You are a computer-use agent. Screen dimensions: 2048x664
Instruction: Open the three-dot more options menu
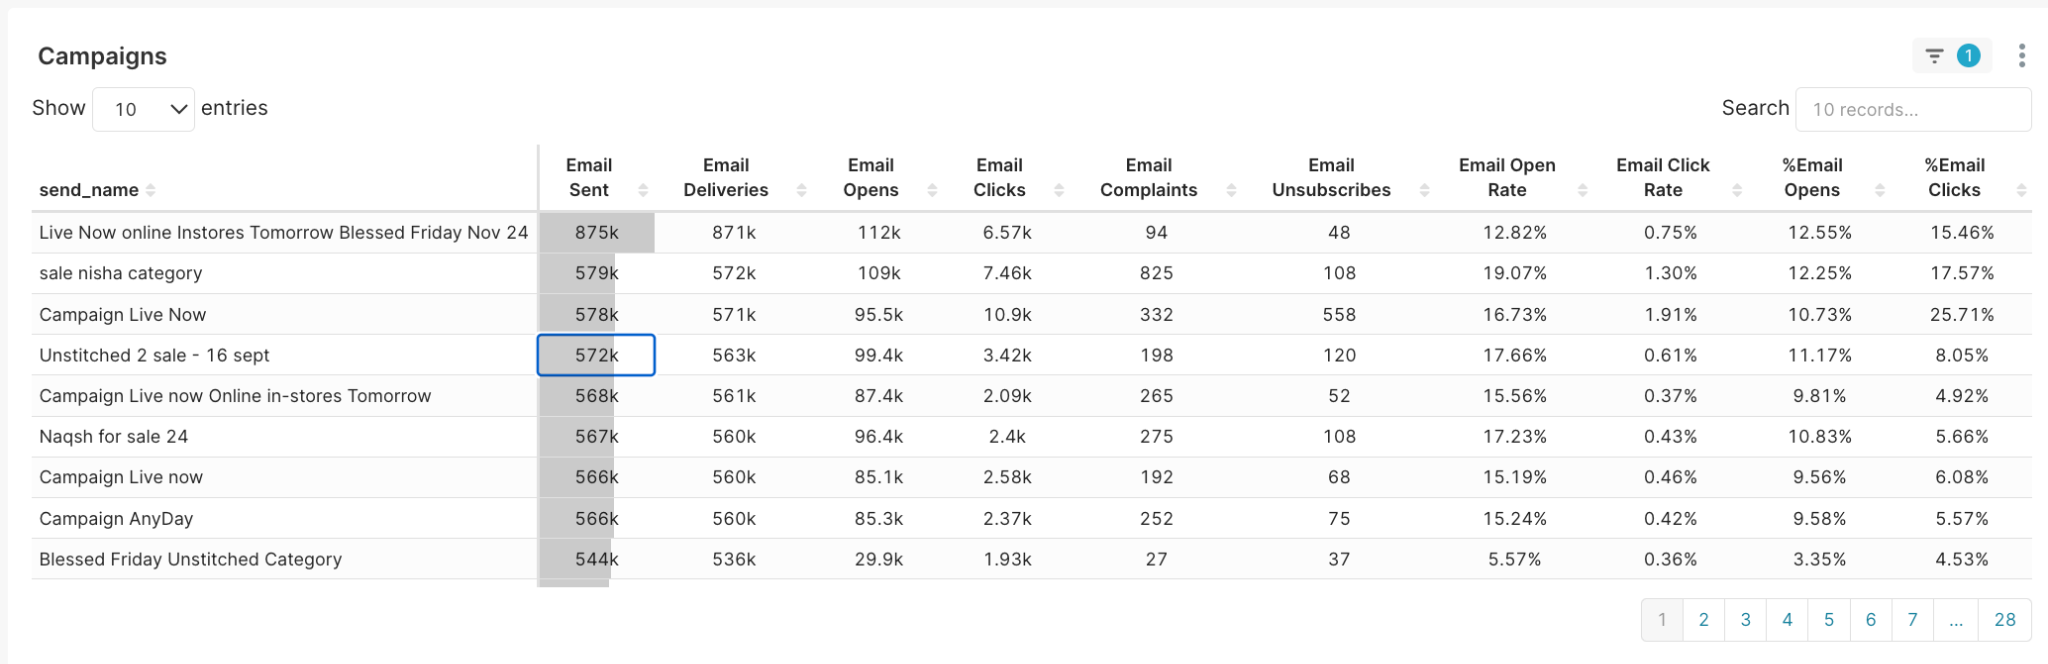(x=2021, y=56)
